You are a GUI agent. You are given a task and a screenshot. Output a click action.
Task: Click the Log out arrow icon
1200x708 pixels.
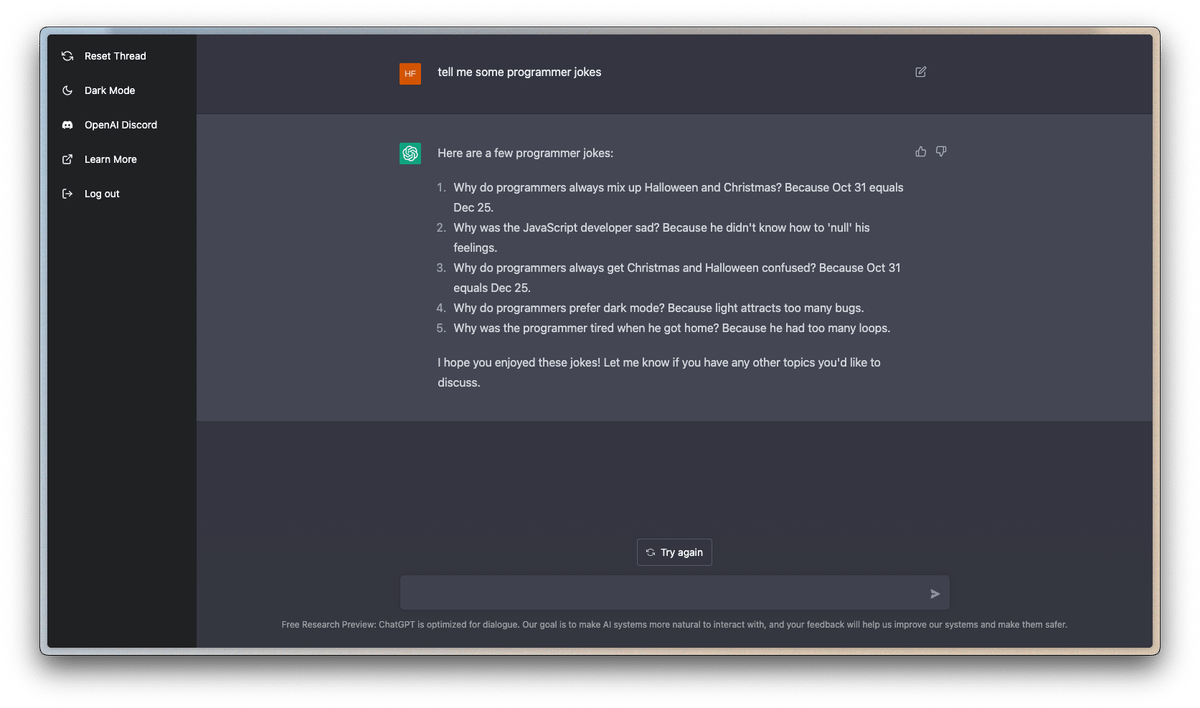tap(67, 194)
